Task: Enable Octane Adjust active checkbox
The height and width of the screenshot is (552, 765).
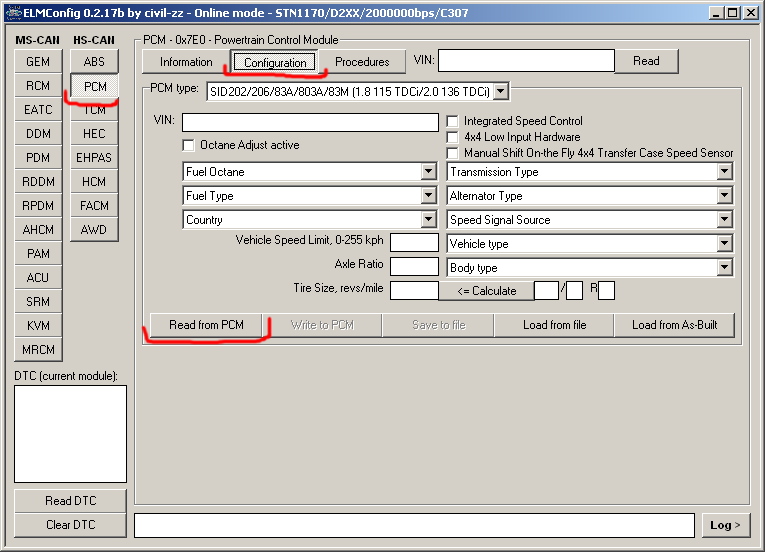Action: (x=188, y=145)
